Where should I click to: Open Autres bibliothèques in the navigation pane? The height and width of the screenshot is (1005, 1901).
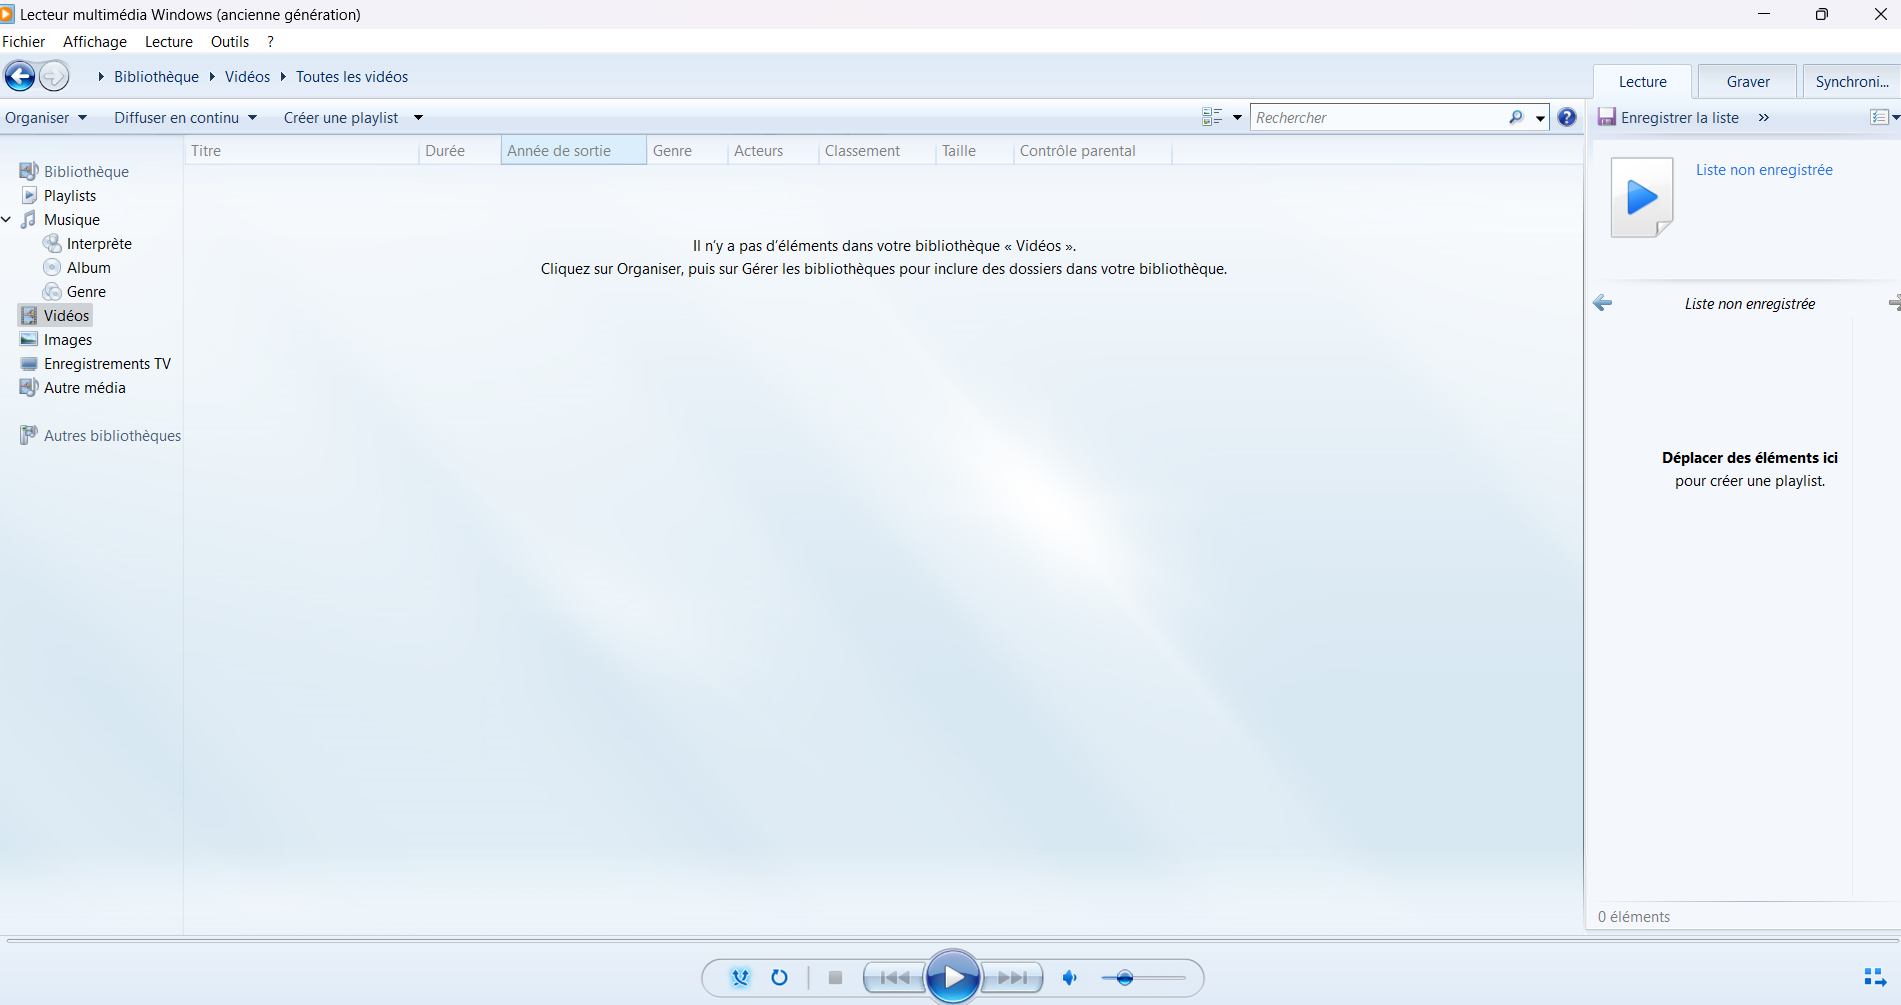click(112, 435)
